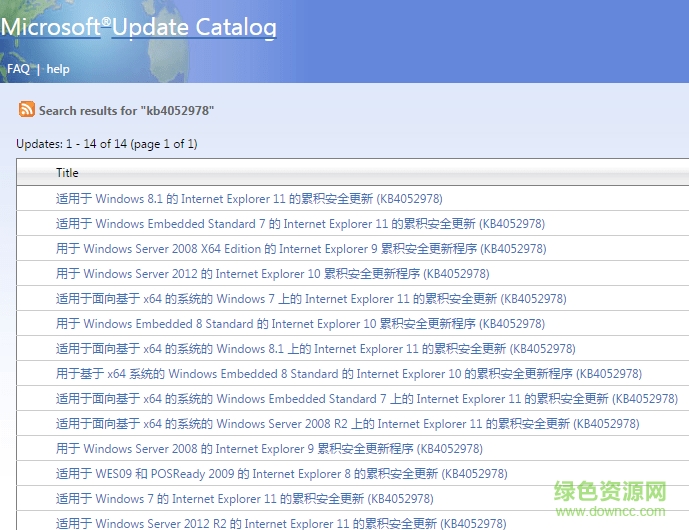
Task: Open Windows 8.1 Internet Explorer 11 update
Action: point(249,199)
